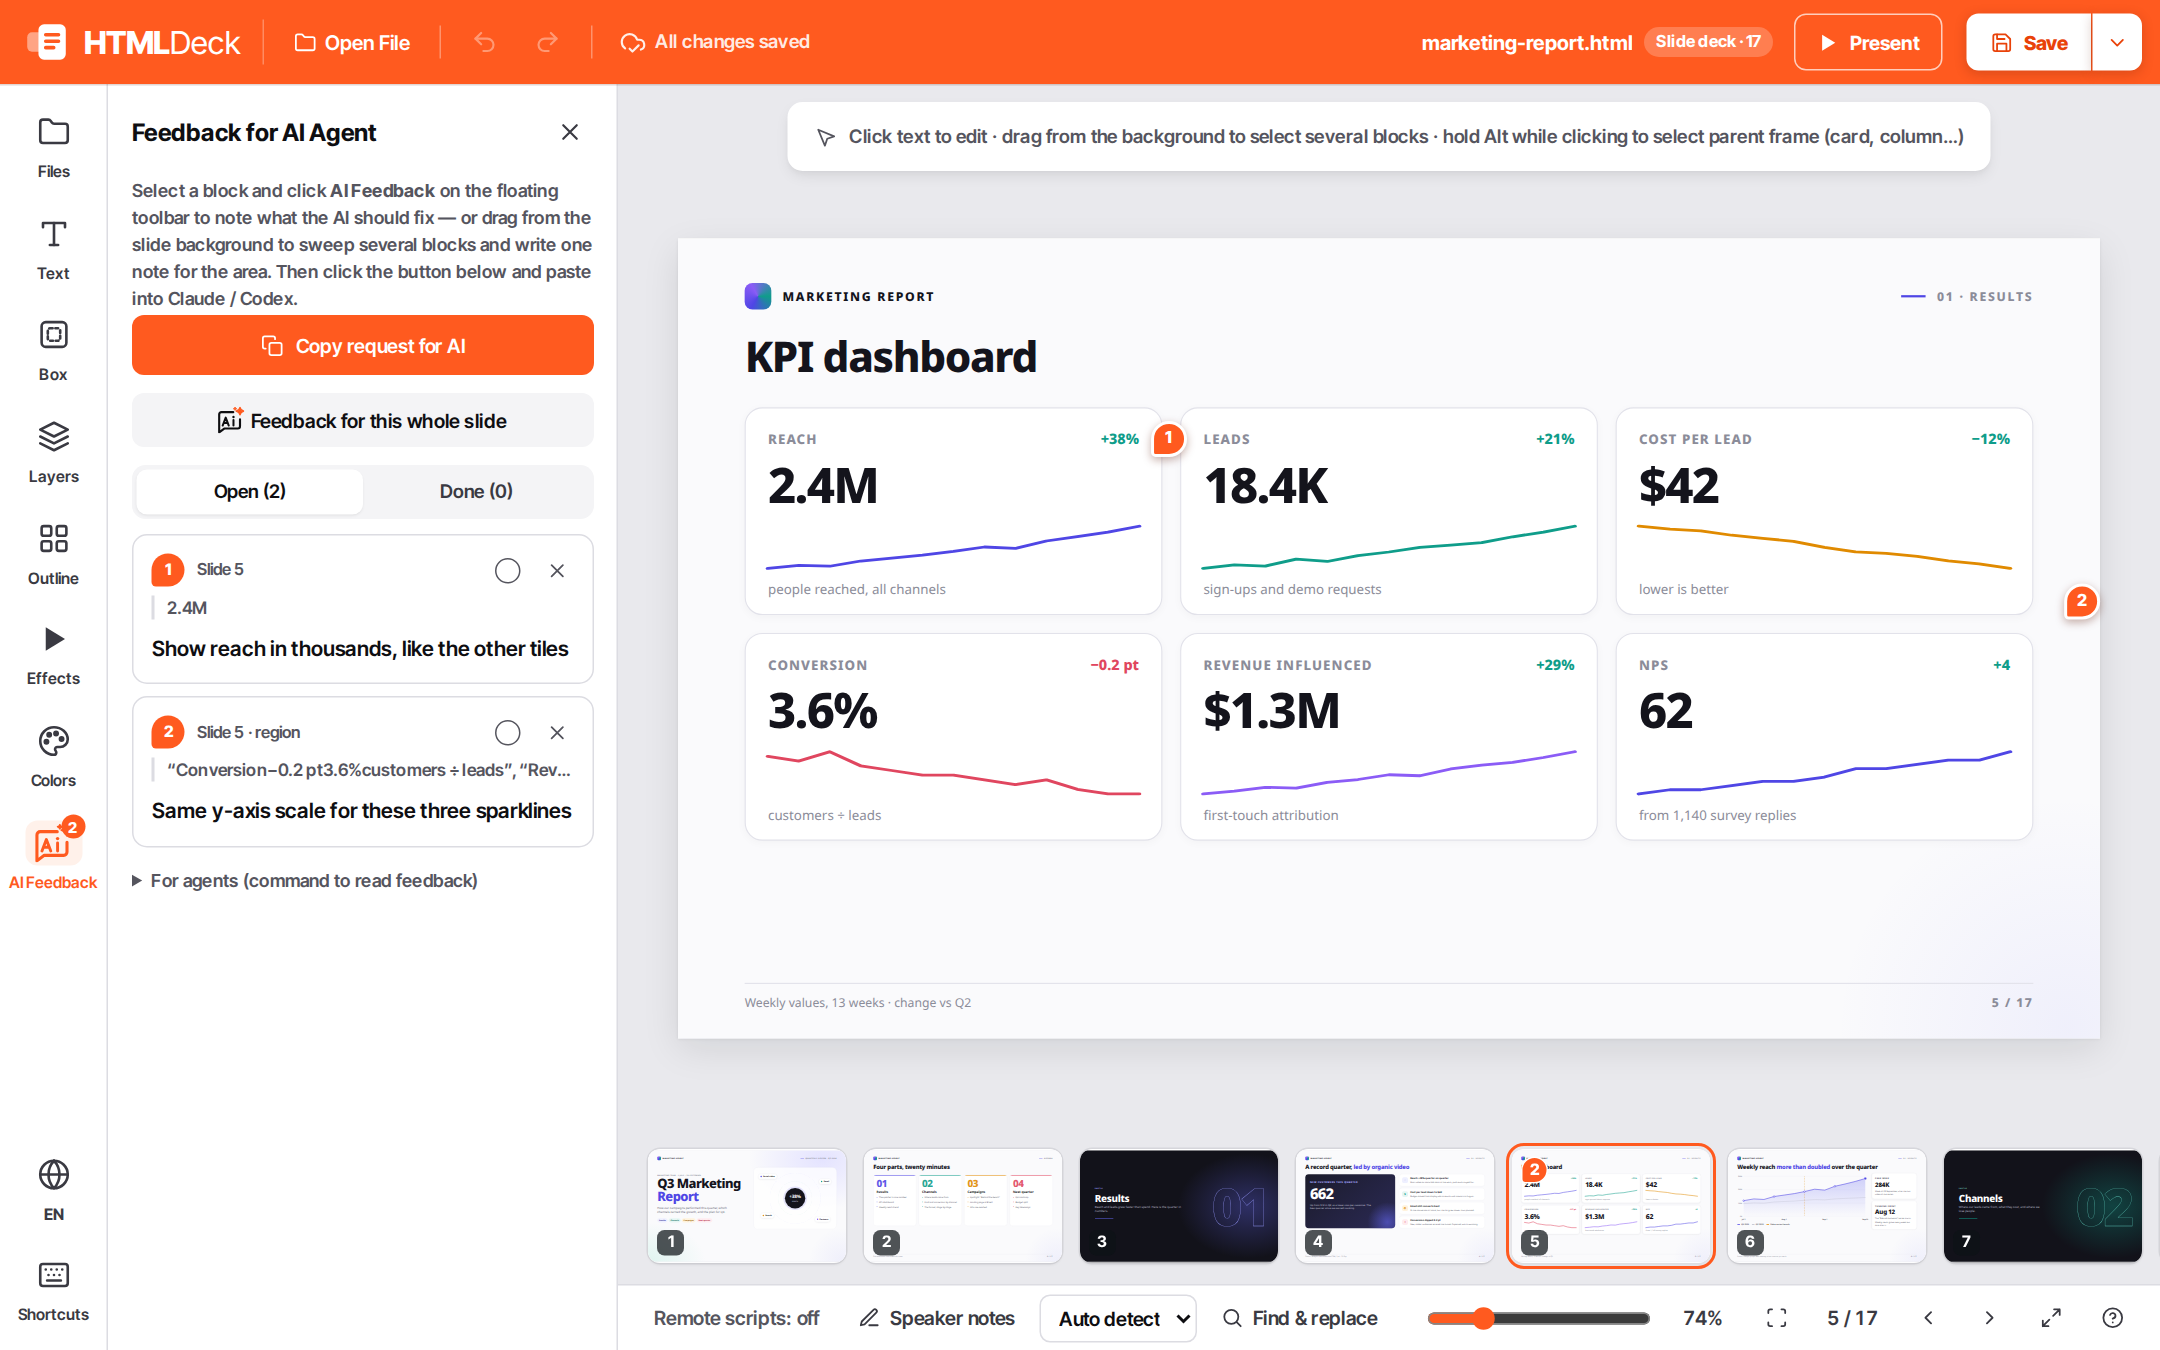Open keyboard Shortcuts panel

(53, 1291)
